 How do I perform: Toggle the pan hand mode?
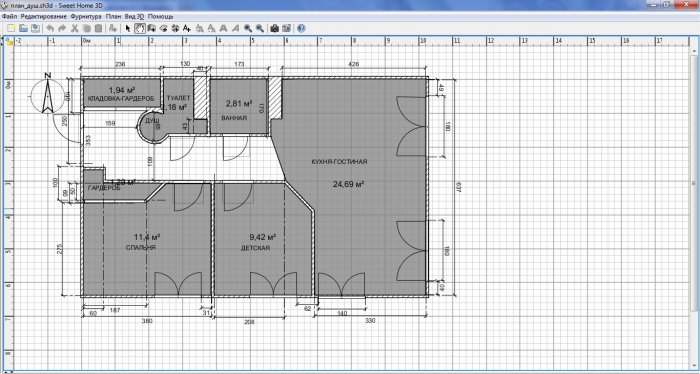(x=140, y=28)
